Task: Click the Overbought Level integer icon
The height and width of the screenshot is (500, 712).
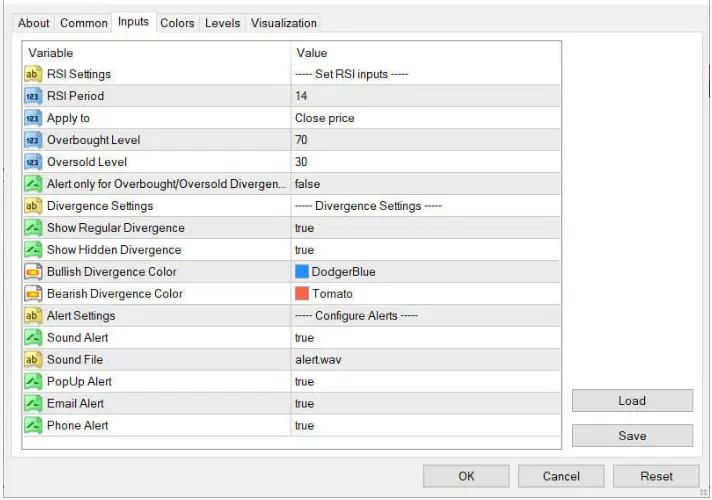Action: click(x=32, y=140)
